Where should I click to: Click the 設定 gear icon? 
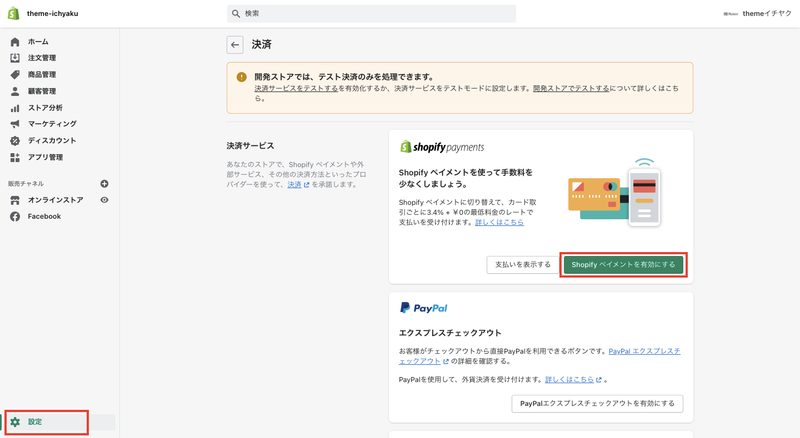click(15, 422)
